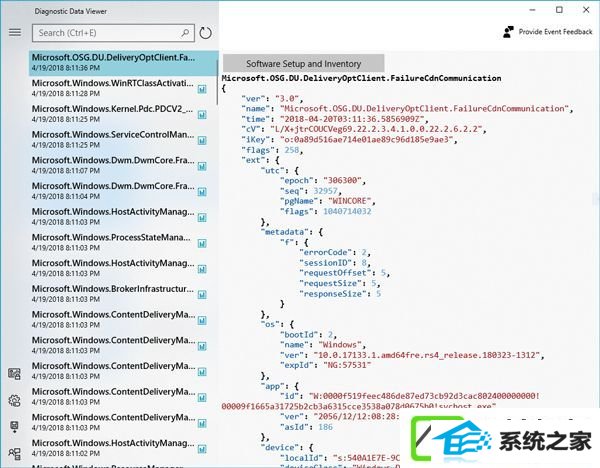Image resolution: width=600 pixels, height=468 pixels.
Task: Click the "expId" value NG:57531
Action: (347, 365)
